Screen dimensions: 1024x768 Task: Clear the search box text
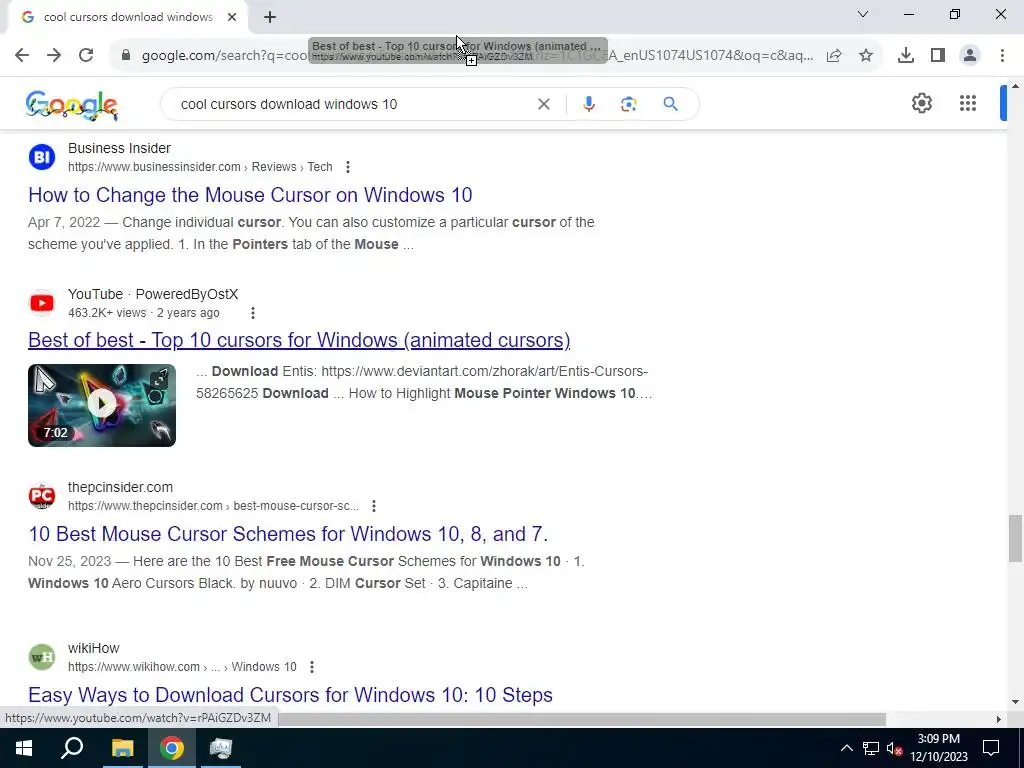click(x=543, y=104)
